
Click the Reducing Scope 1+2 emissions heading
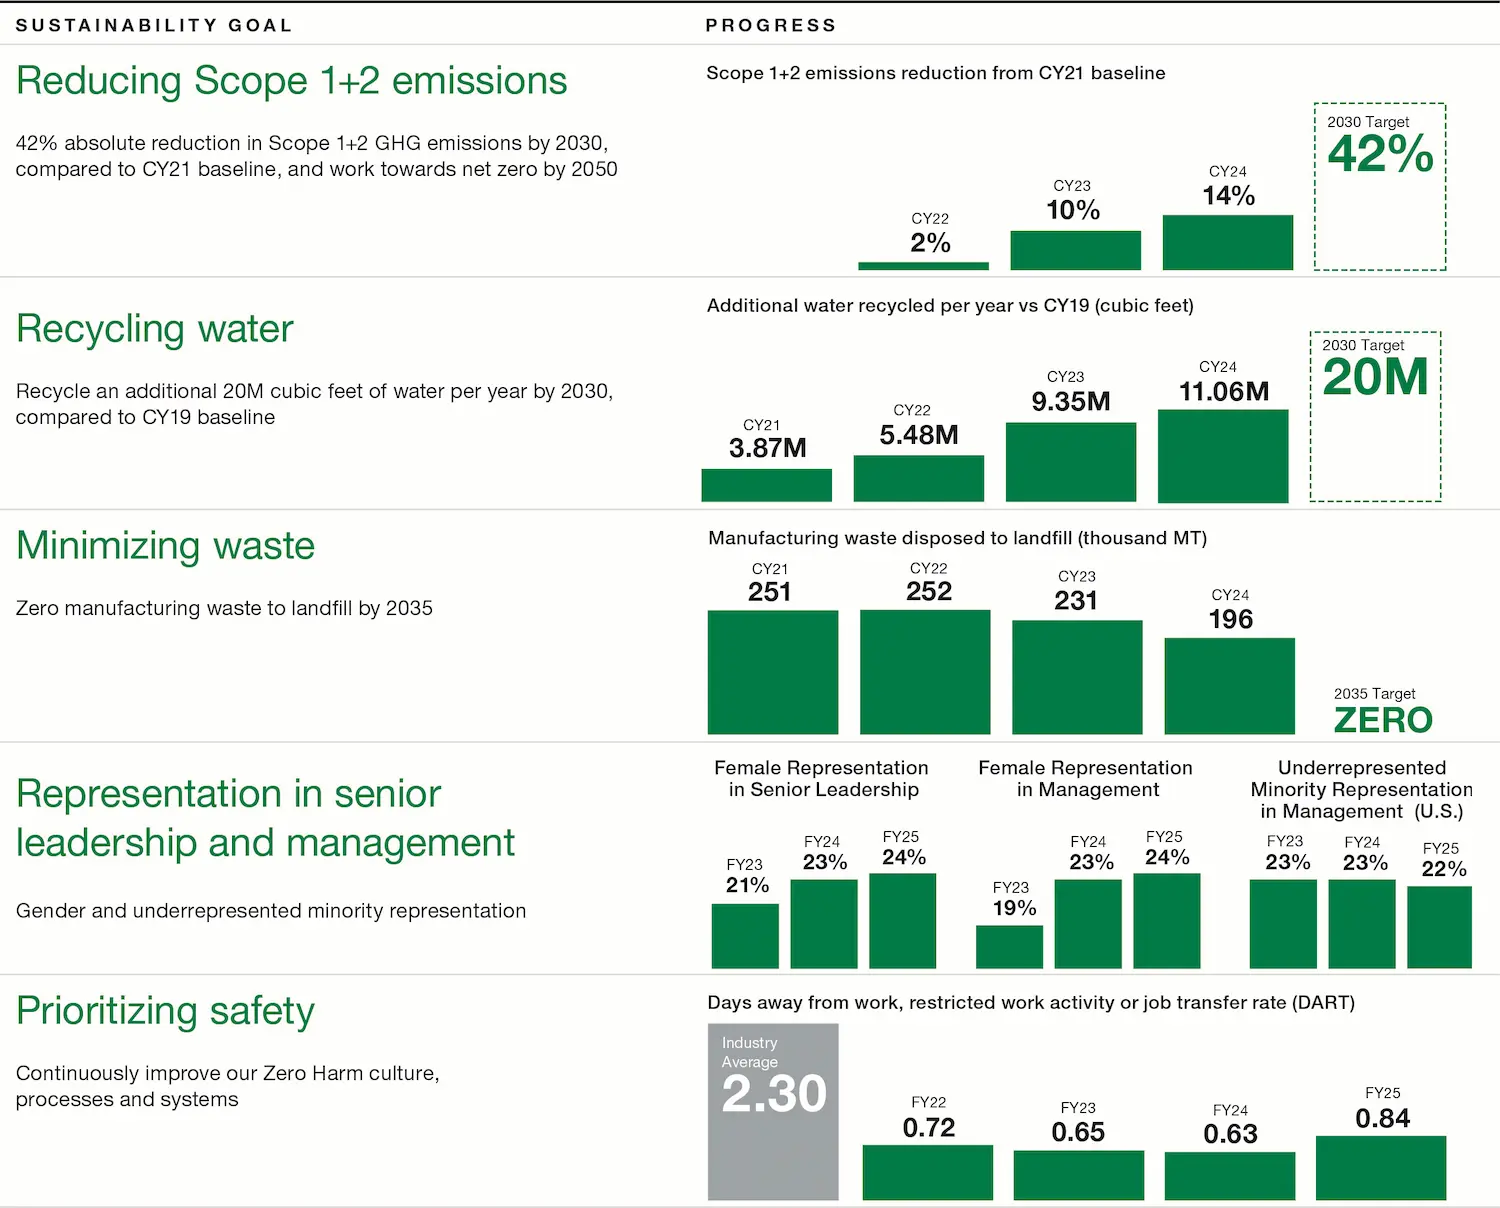pyautogui.click(x=291, y=80)
